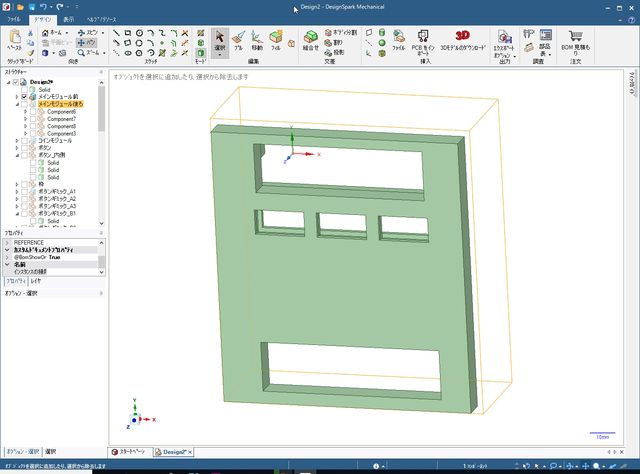Toggle checkbox next to Component6
This screenshot has height=474, width=640.
[x=33, y=111]
